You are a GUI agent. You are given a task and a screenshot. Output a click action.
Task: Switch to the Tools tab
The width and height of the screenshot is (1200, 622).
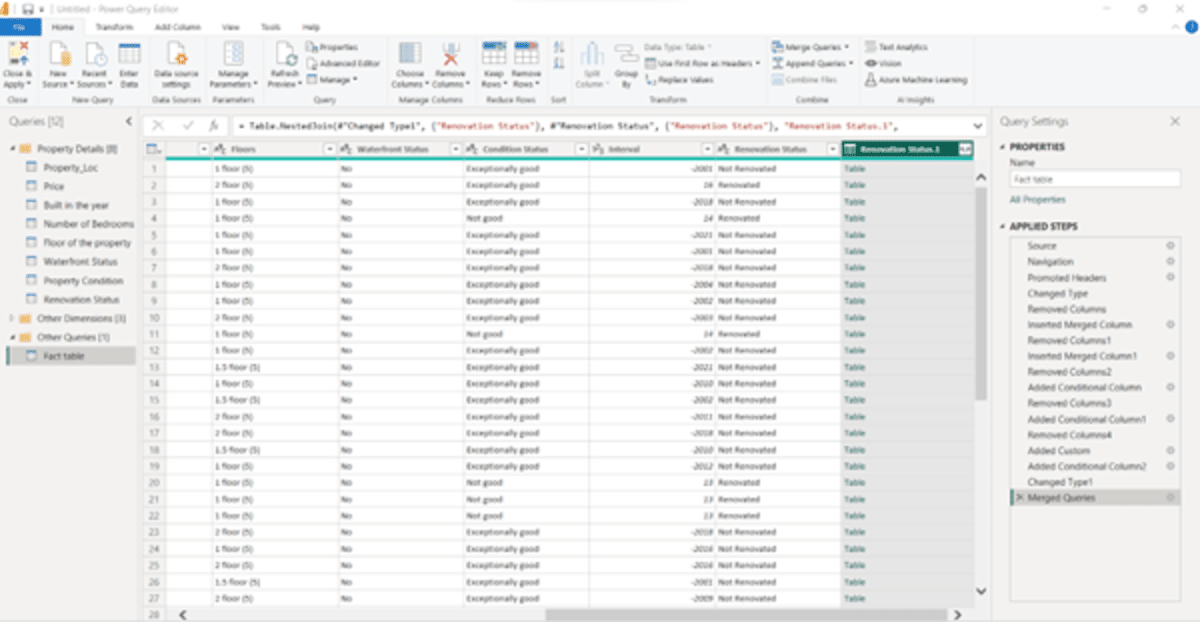[x=270, y=27]
